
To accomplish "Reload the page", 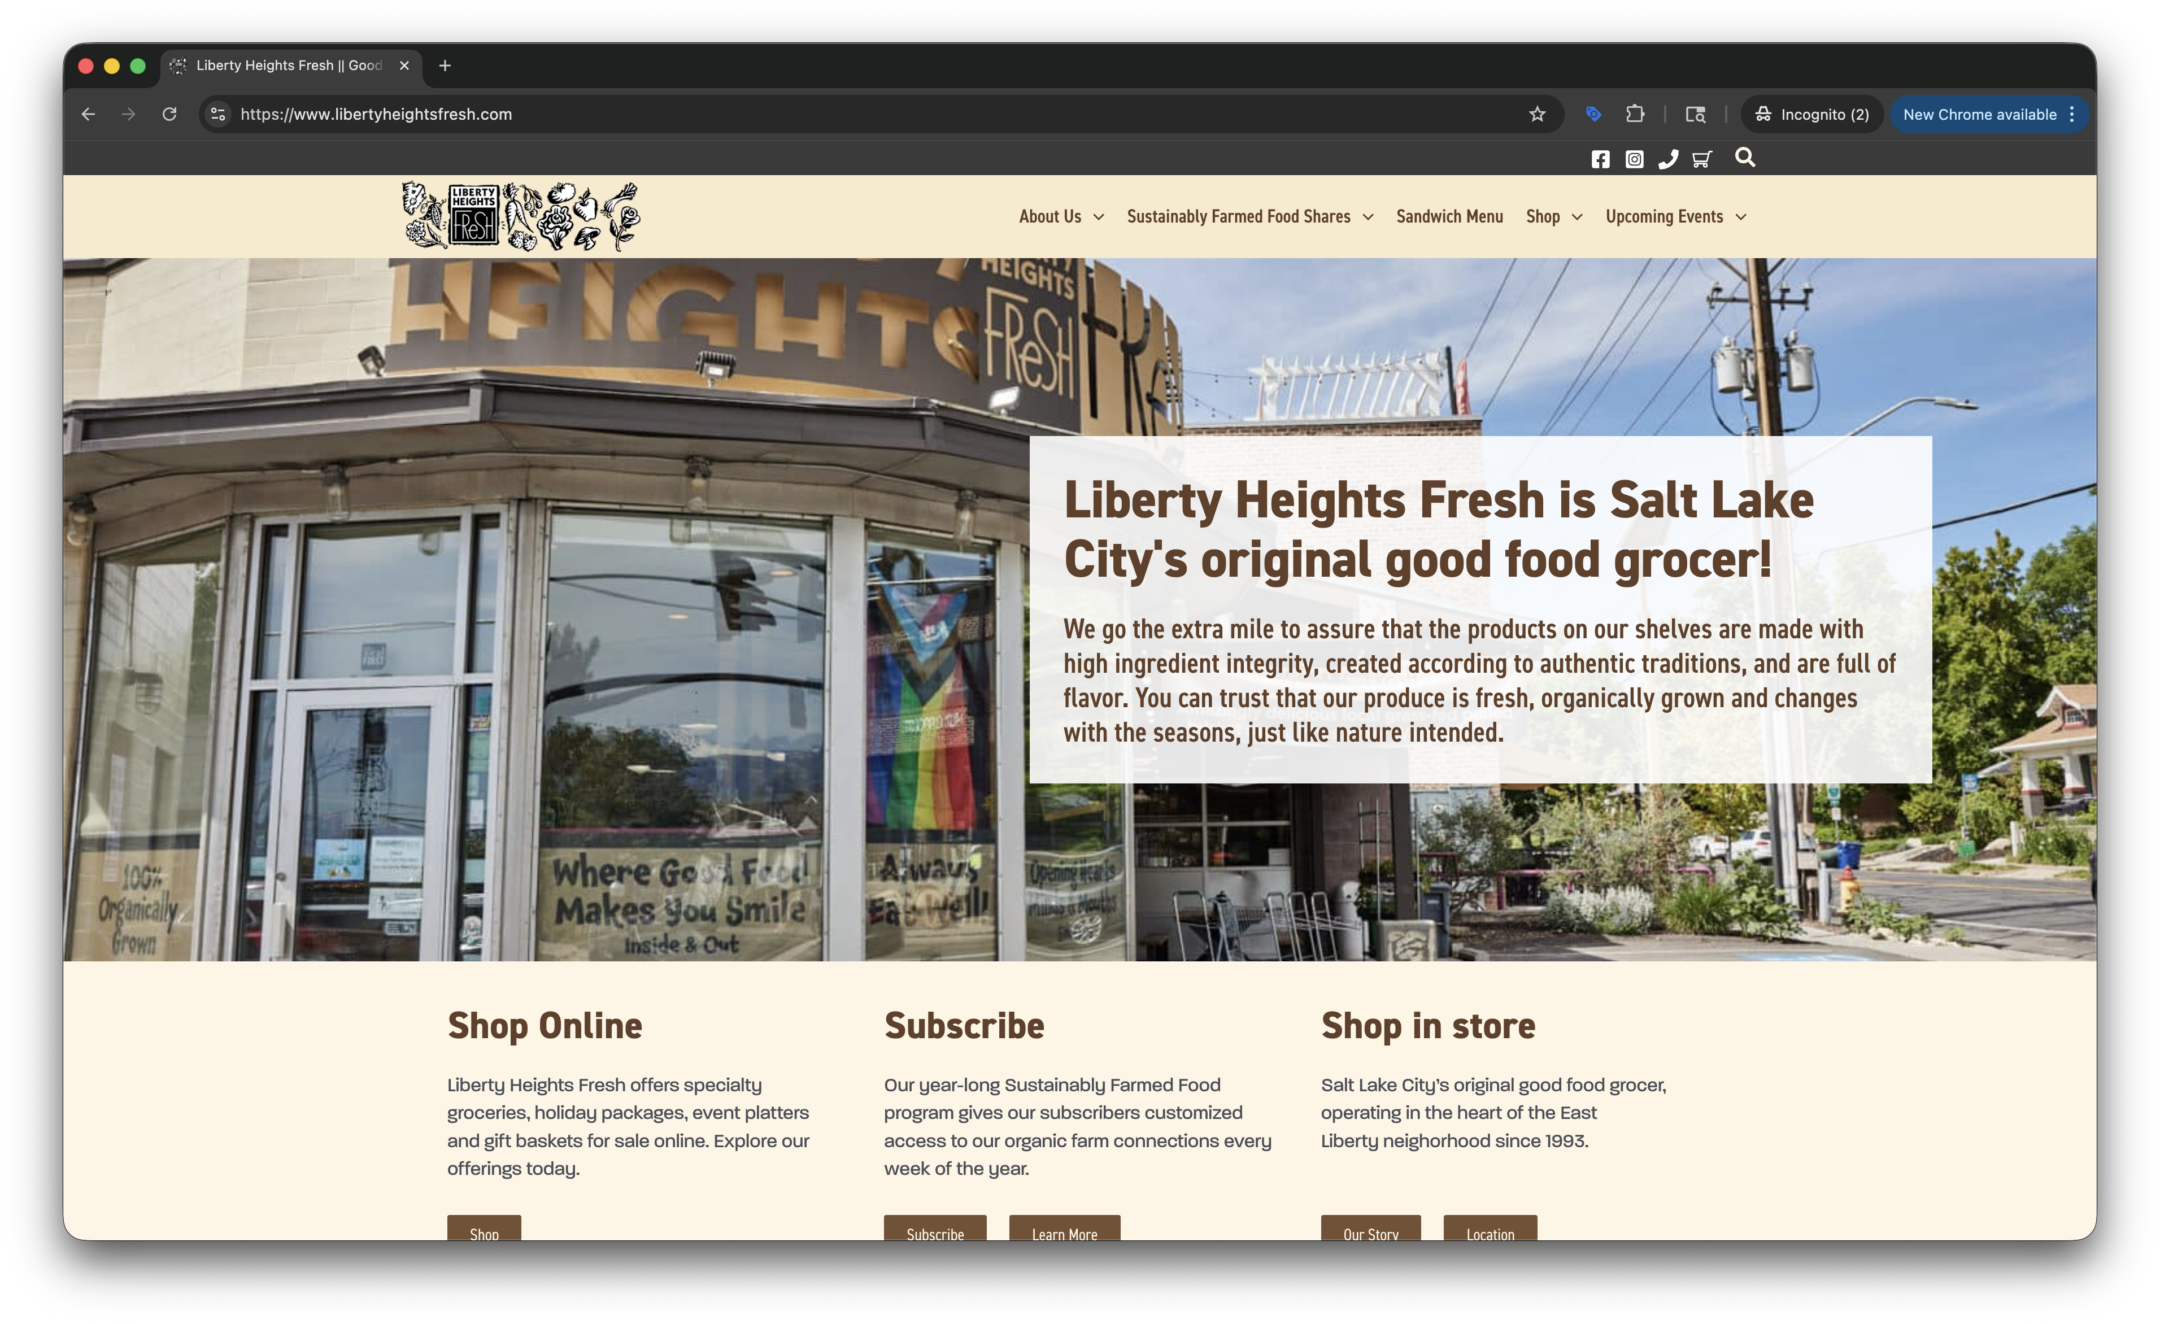I will coord(170,114).
